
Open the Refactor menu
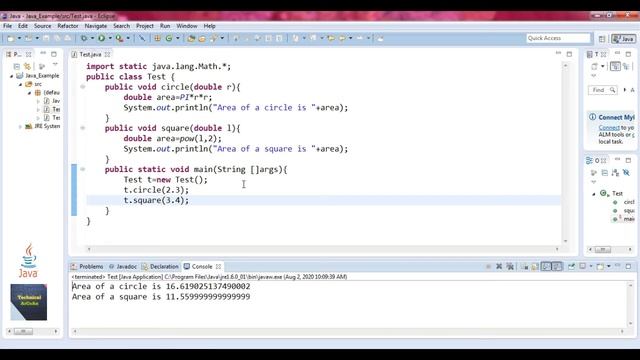tap(68, 26)
